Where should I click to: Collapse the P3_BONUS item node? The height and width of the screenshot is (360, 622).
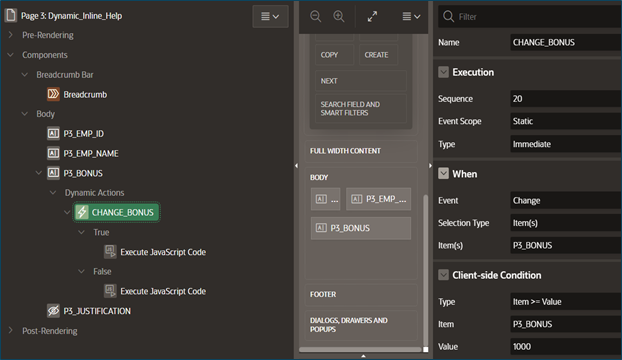pos(39,173)
